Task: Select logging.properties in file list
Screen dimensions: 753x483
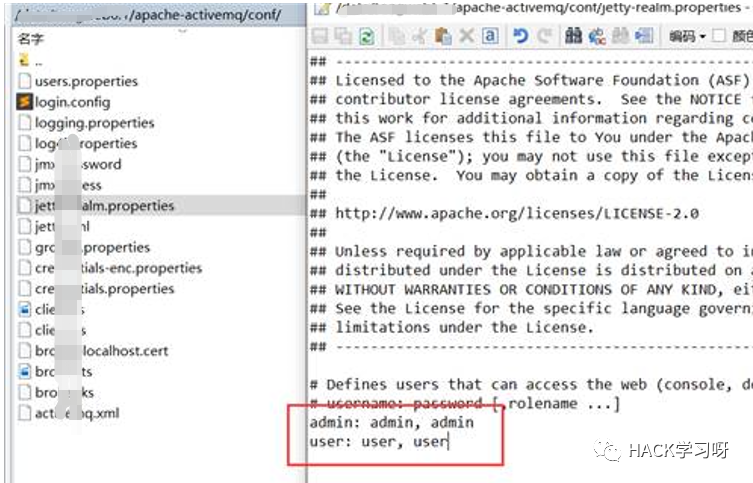Action: (x=86, y=123)
